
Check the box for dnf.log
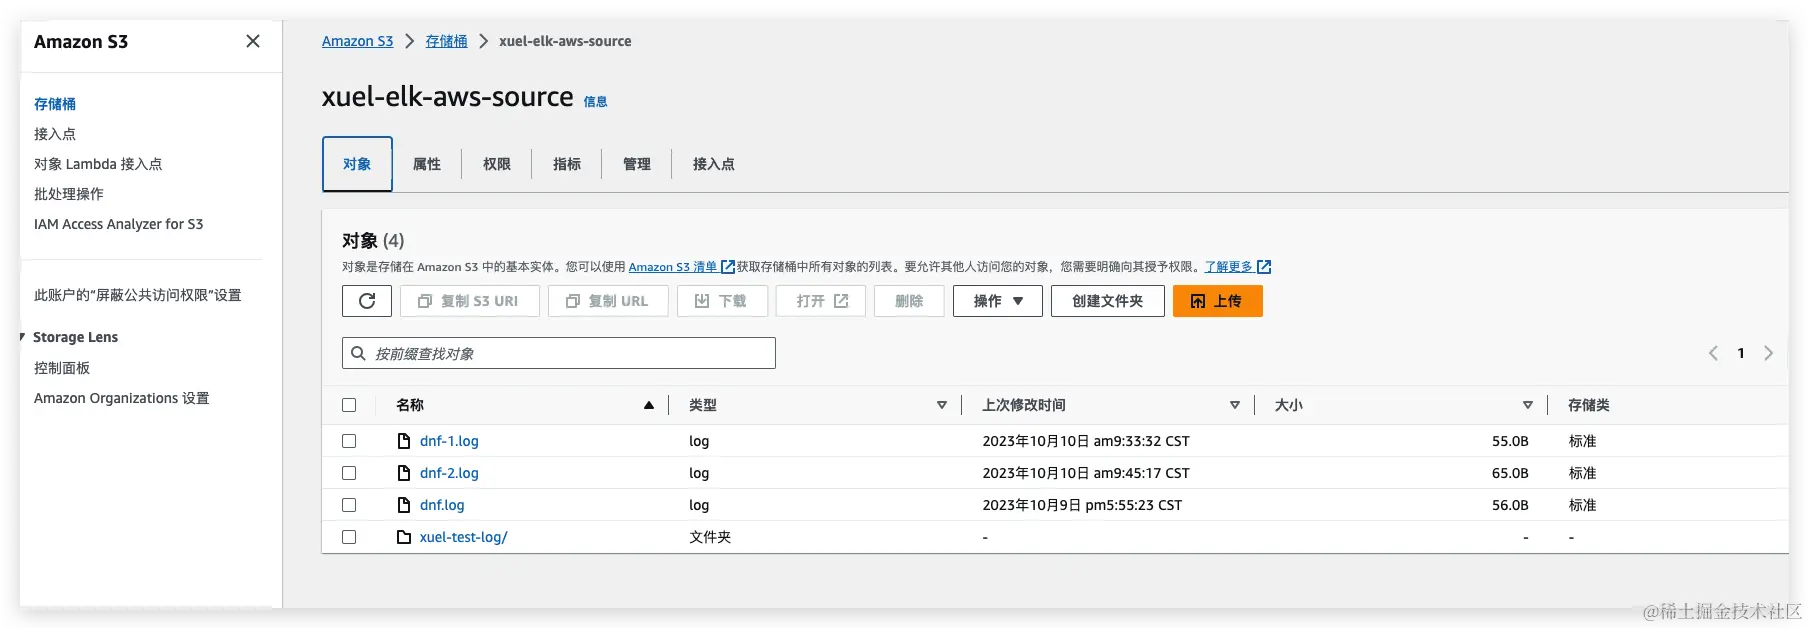349,505
